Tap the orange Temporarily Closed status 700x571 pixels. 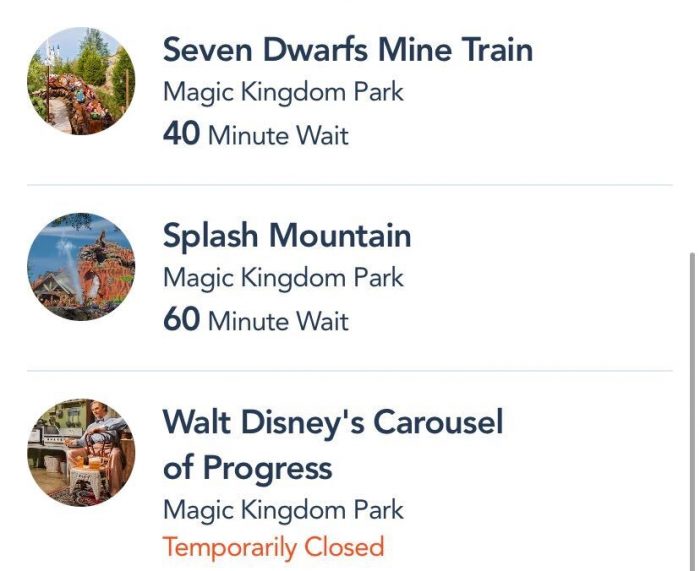pyautogui.click(x=273, y=547)
